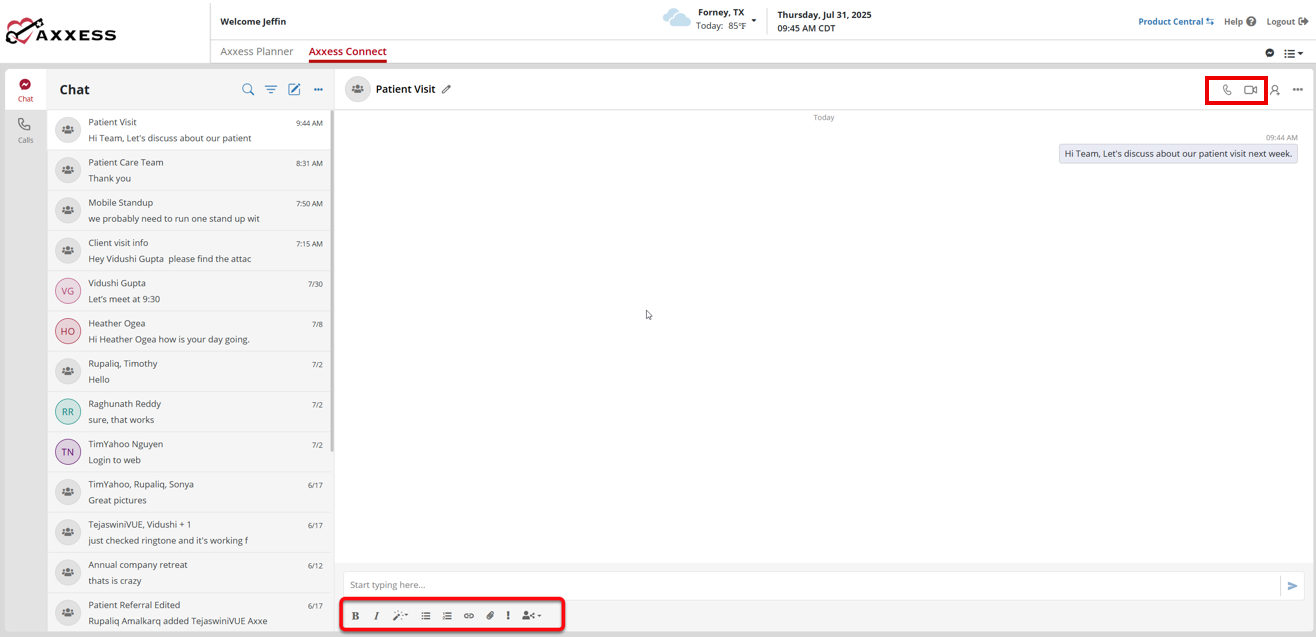The image size is (1316, 637).
Task: Click the filter chats icon
Action: (271, 90)
